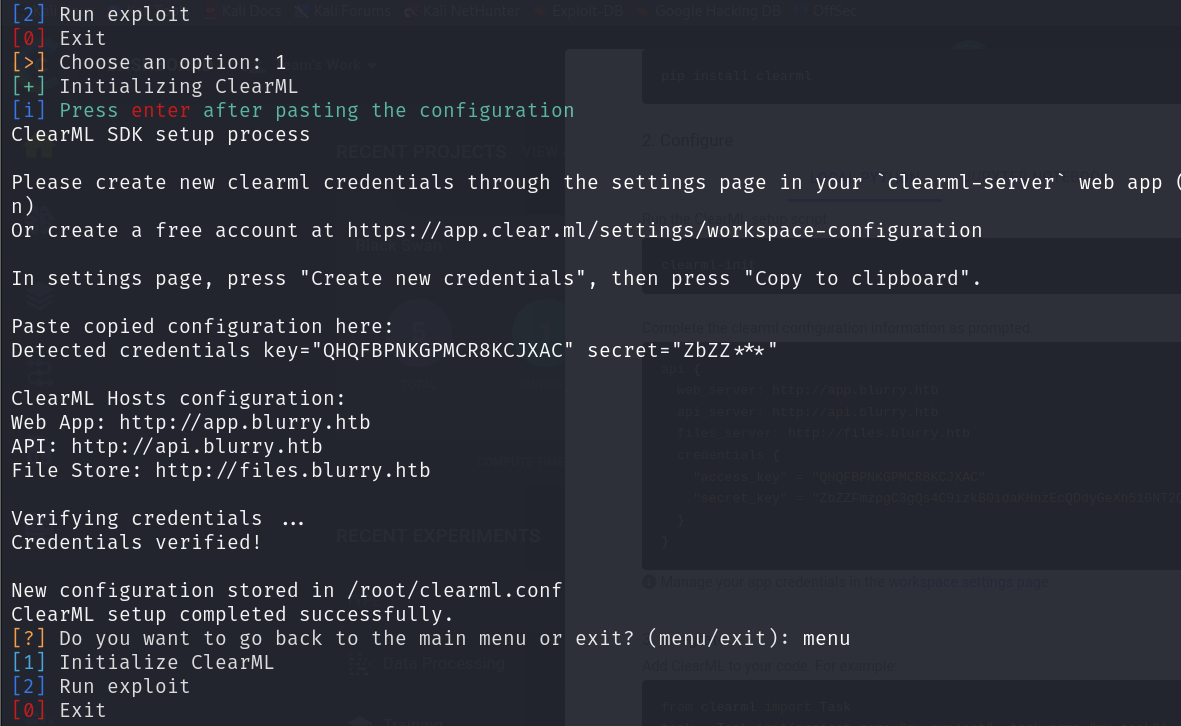The width and height of the screenshot is (1181, 726).
Task: Click the Google Hacking DB bookmark icon
Action: 644,11
